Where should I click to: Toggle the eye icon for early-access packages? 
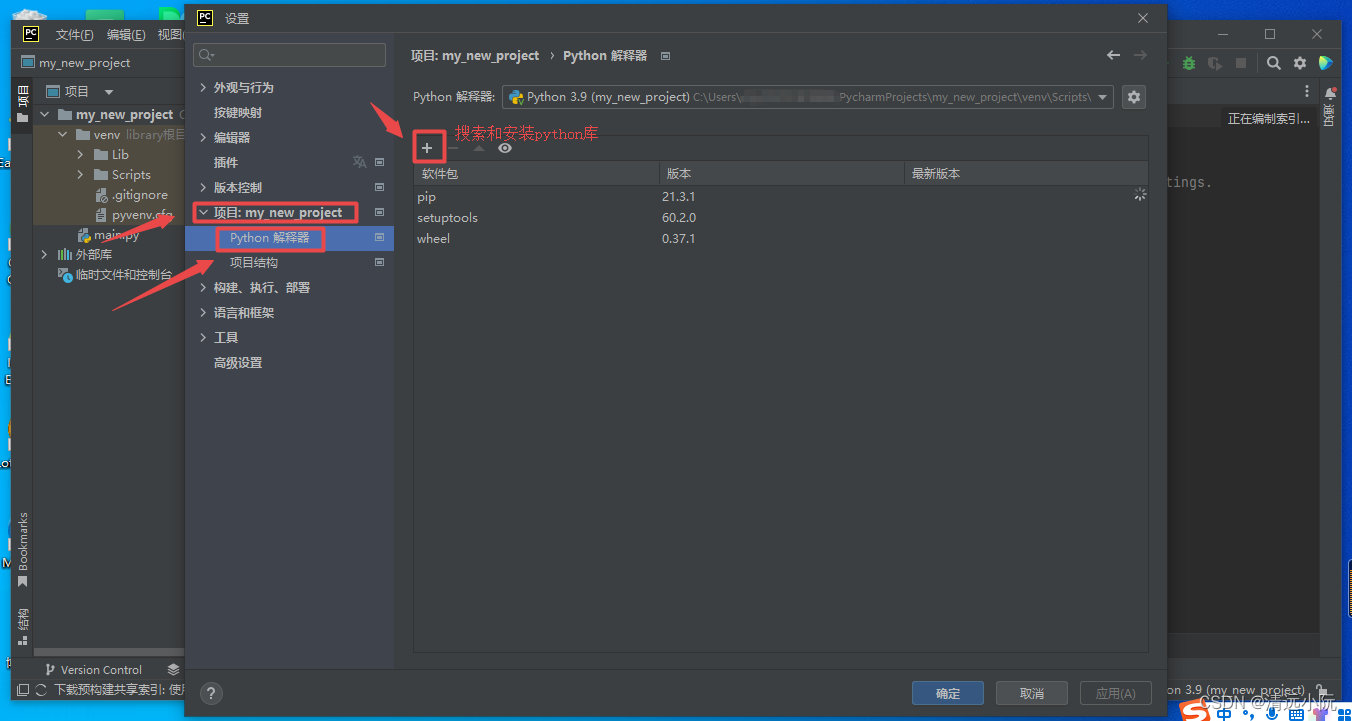pos(505,148)
